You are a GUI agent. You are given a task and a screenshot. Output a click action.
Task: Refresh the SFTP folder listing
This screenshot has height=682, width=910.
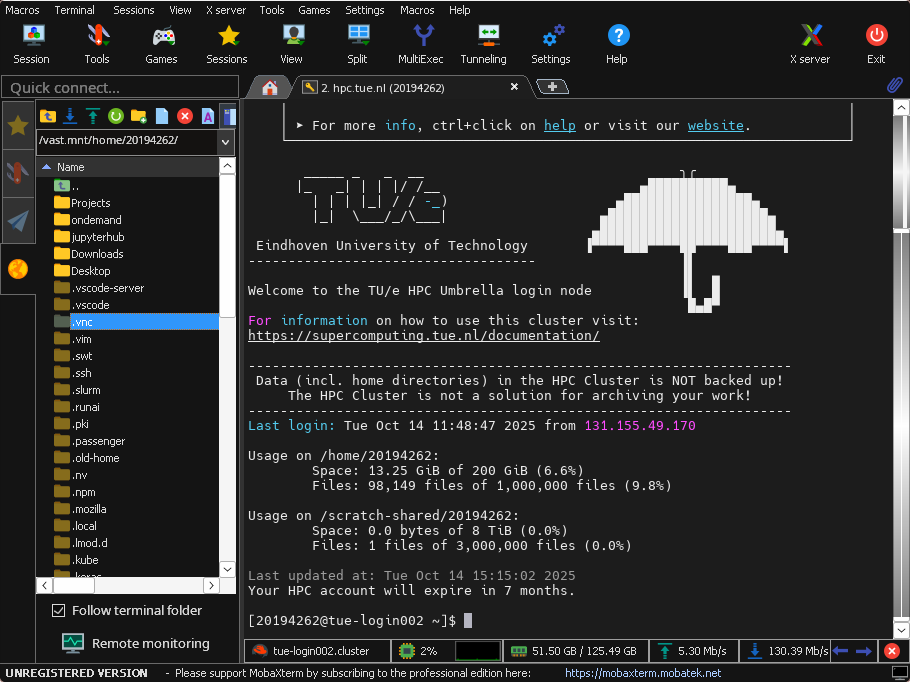[115, 116]
